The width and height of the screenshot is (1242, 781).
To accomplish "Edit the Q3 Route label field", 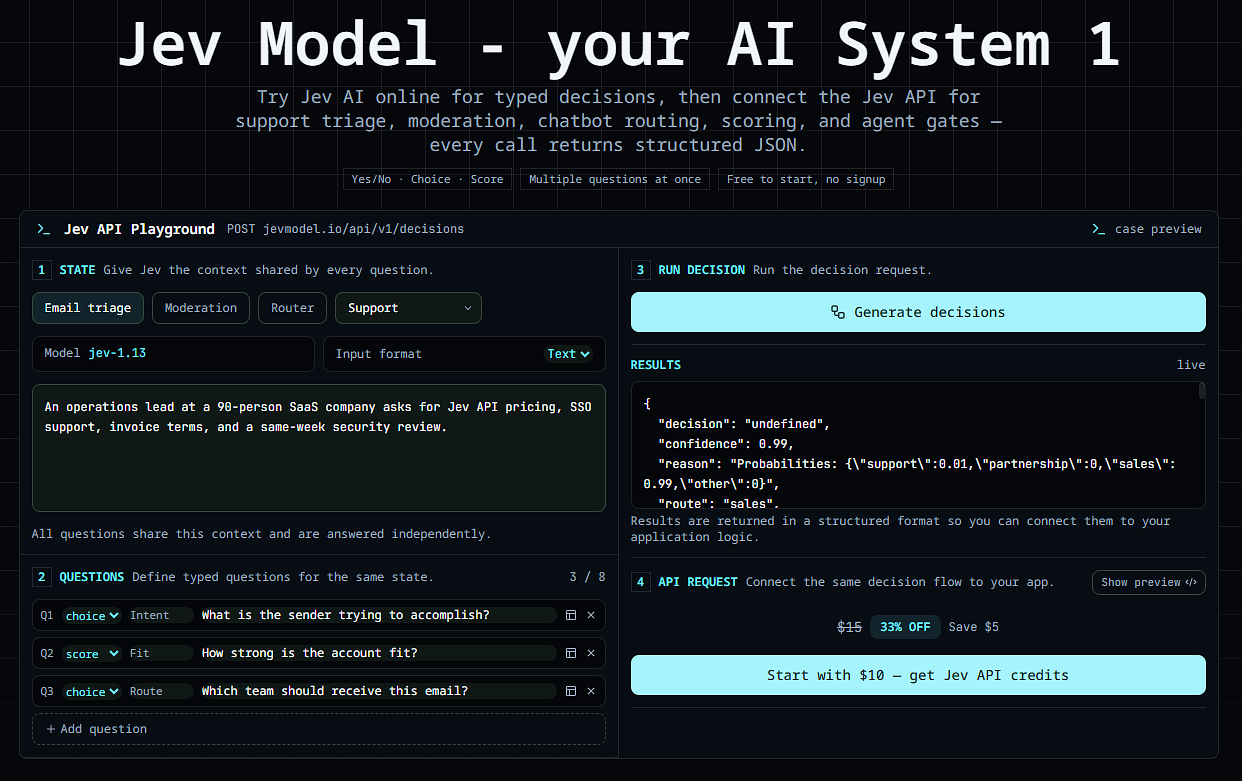I will (159, 691).
